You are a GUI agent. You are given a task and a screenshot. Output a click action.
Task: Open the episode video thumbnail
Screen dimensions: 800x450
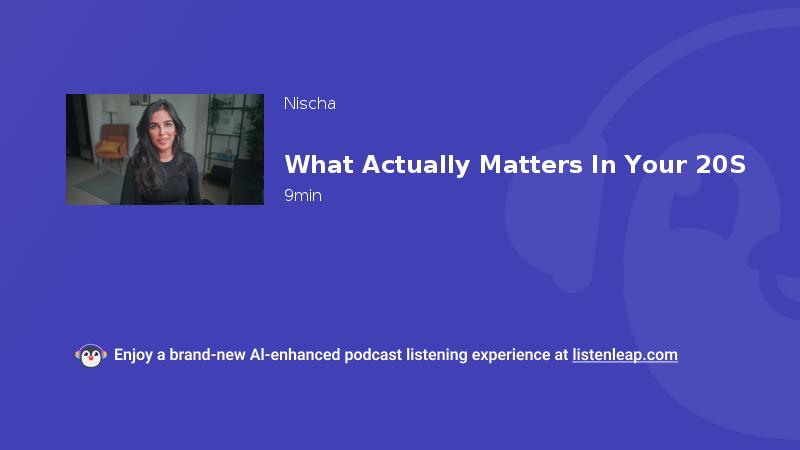[165, 149]
